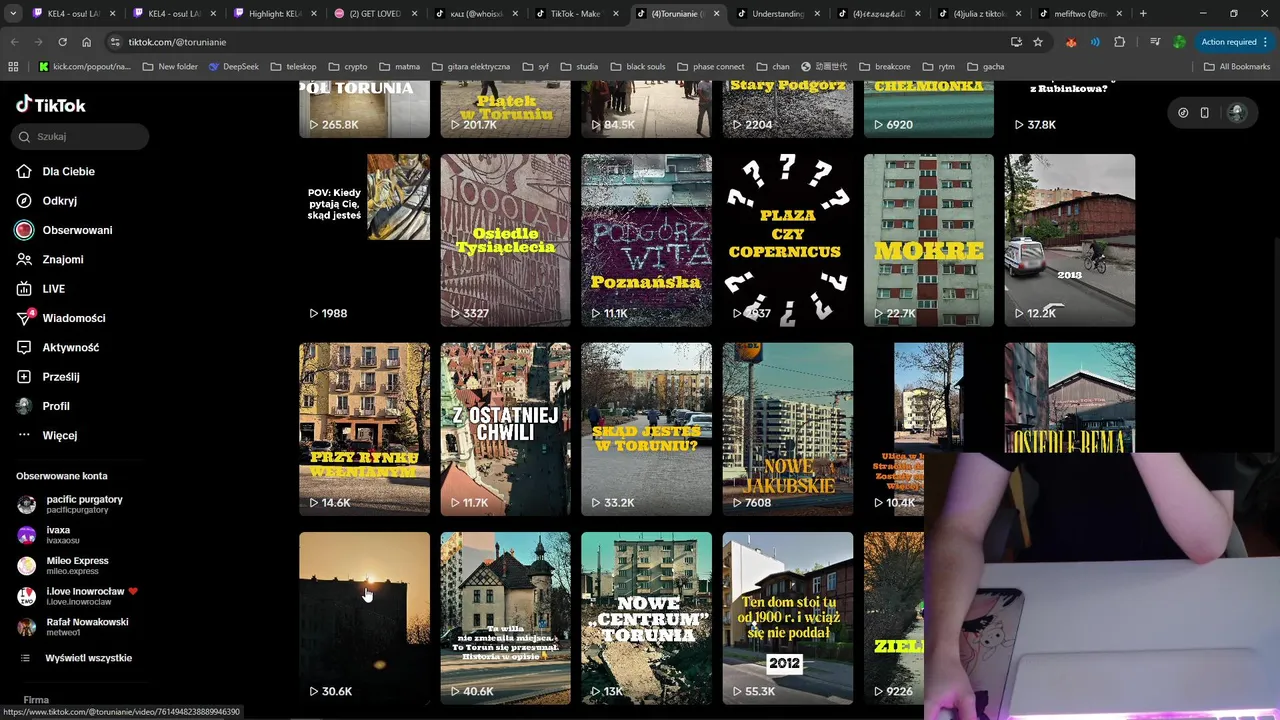This screenshot has width=1280, height=720.
Task: Open the black souls bookmark folder
Action: [637, 66]
